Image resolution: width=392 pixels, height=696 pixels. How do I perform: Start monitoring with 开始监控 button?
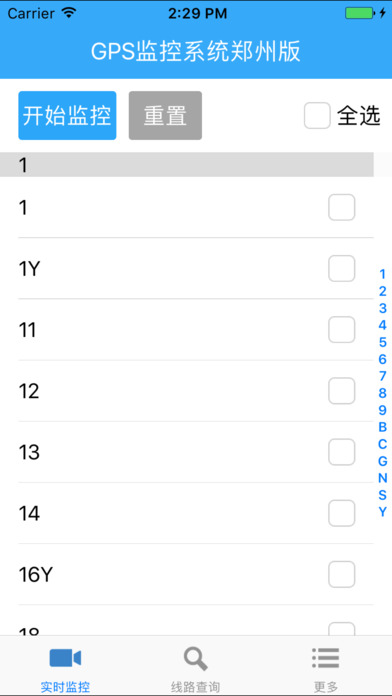click(x=67, y=115)
